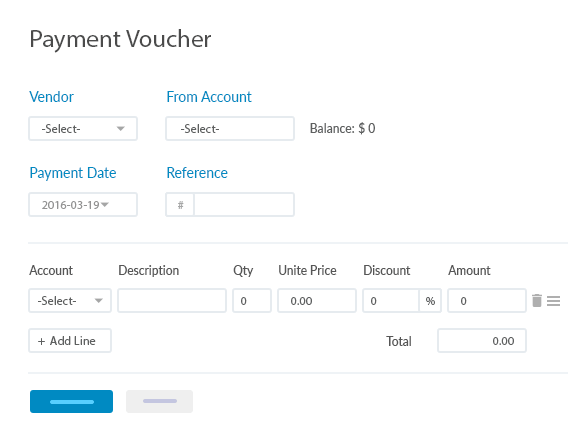Click the Balance amount text
The image size is (585, 437).
coord(342,128)
